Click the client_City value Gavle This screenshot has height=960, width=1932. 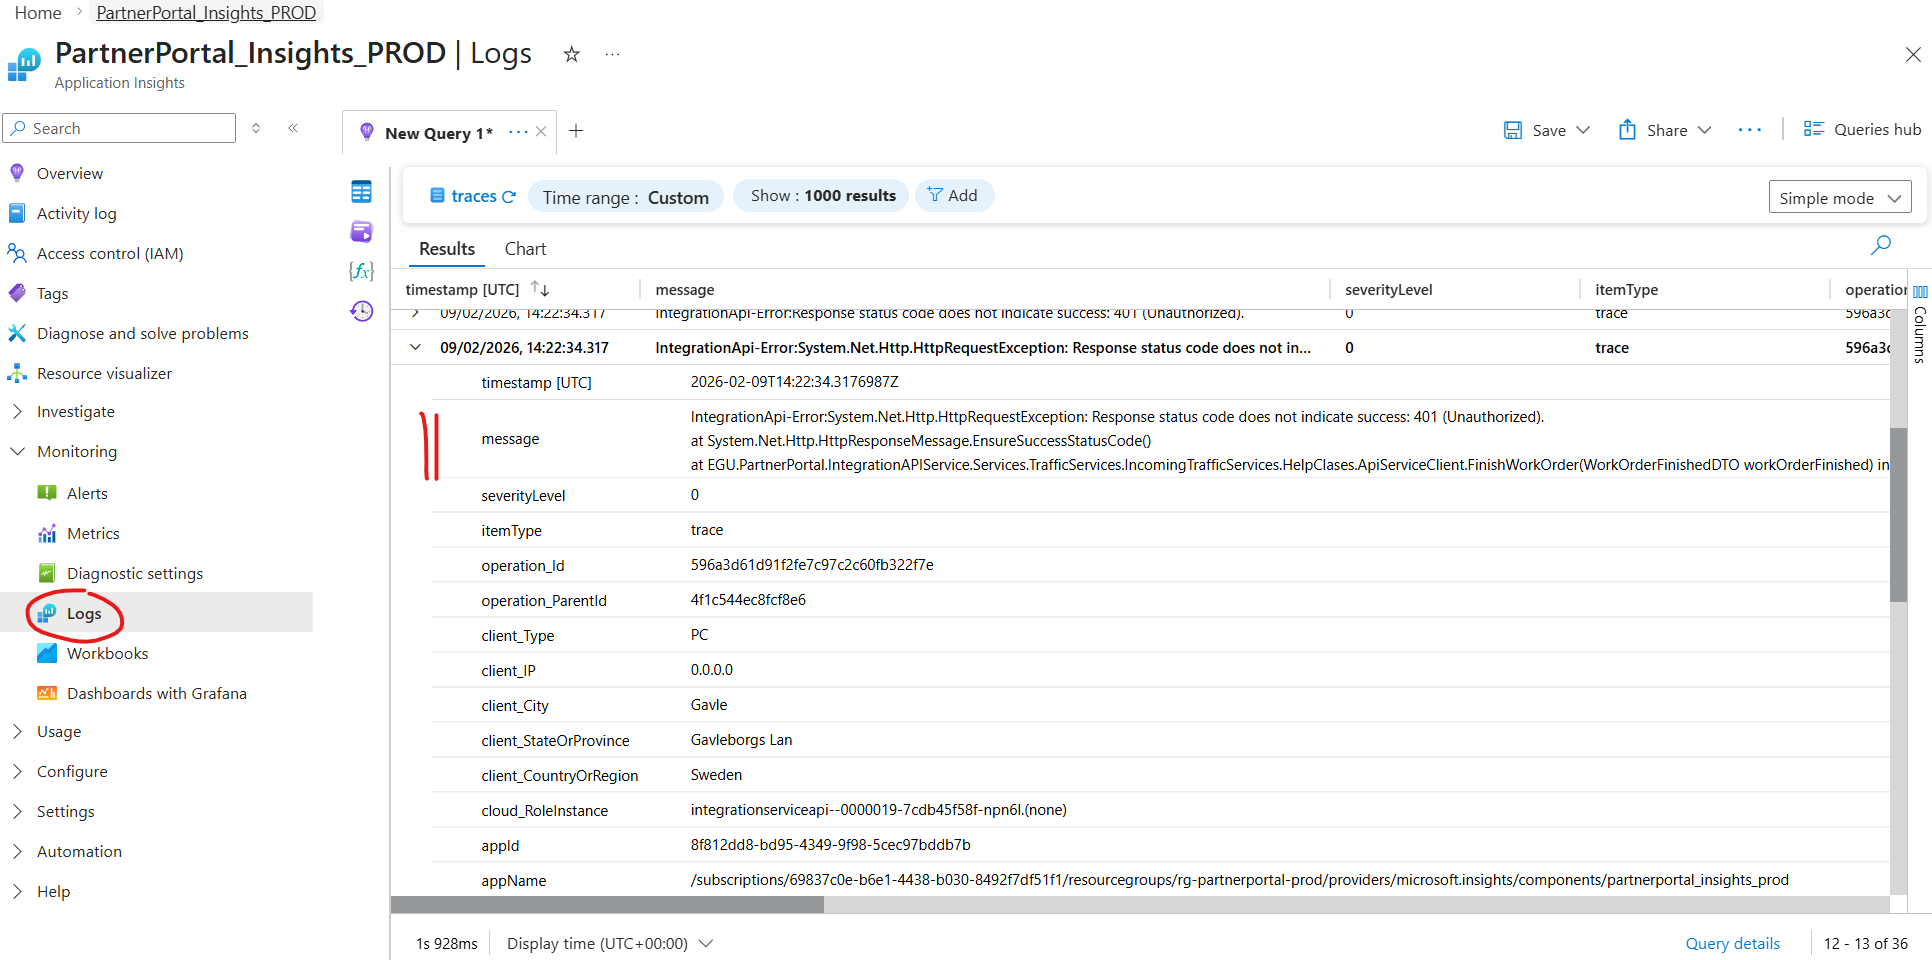coord(708,705)
